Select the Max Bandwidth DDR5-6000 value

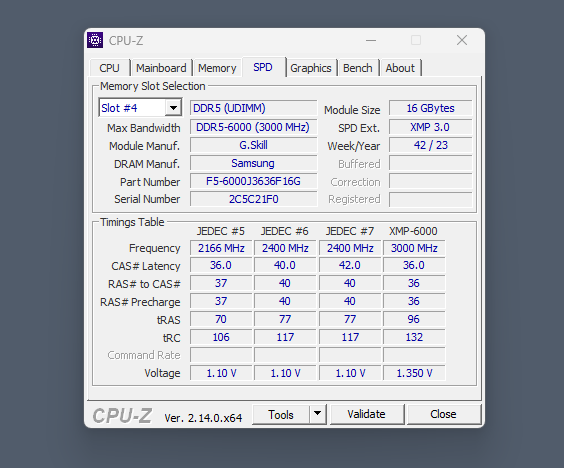point(254,127)
